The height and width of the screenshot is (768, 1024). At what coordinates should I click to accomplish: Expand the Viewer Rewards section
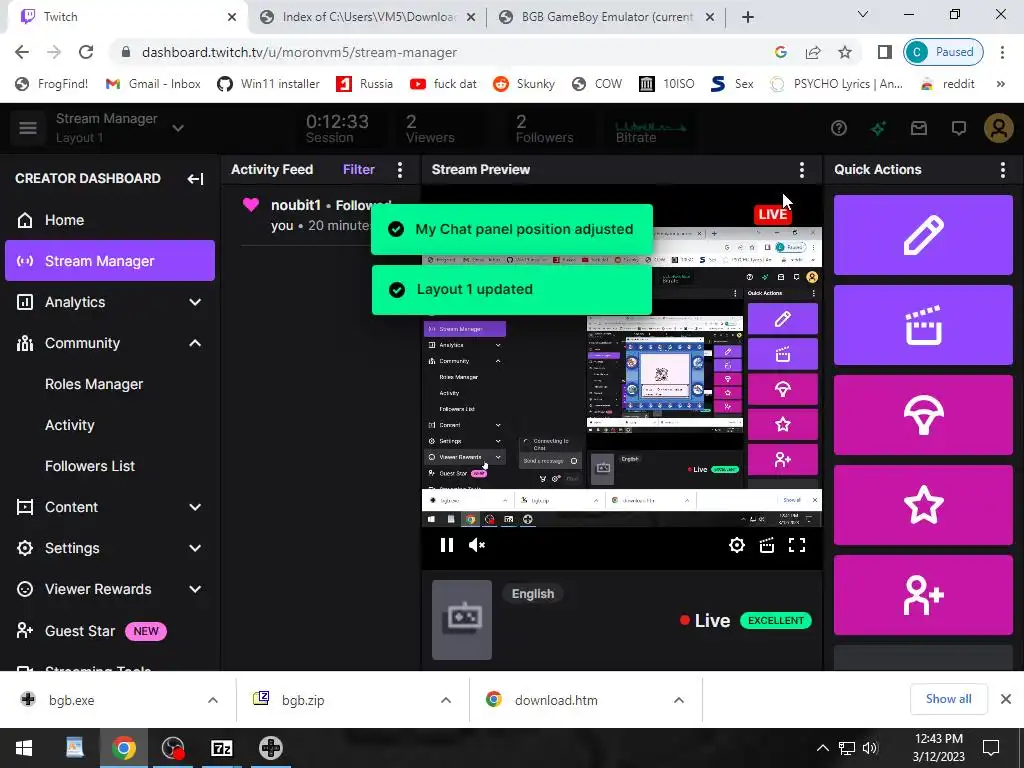tap(195, 589)
